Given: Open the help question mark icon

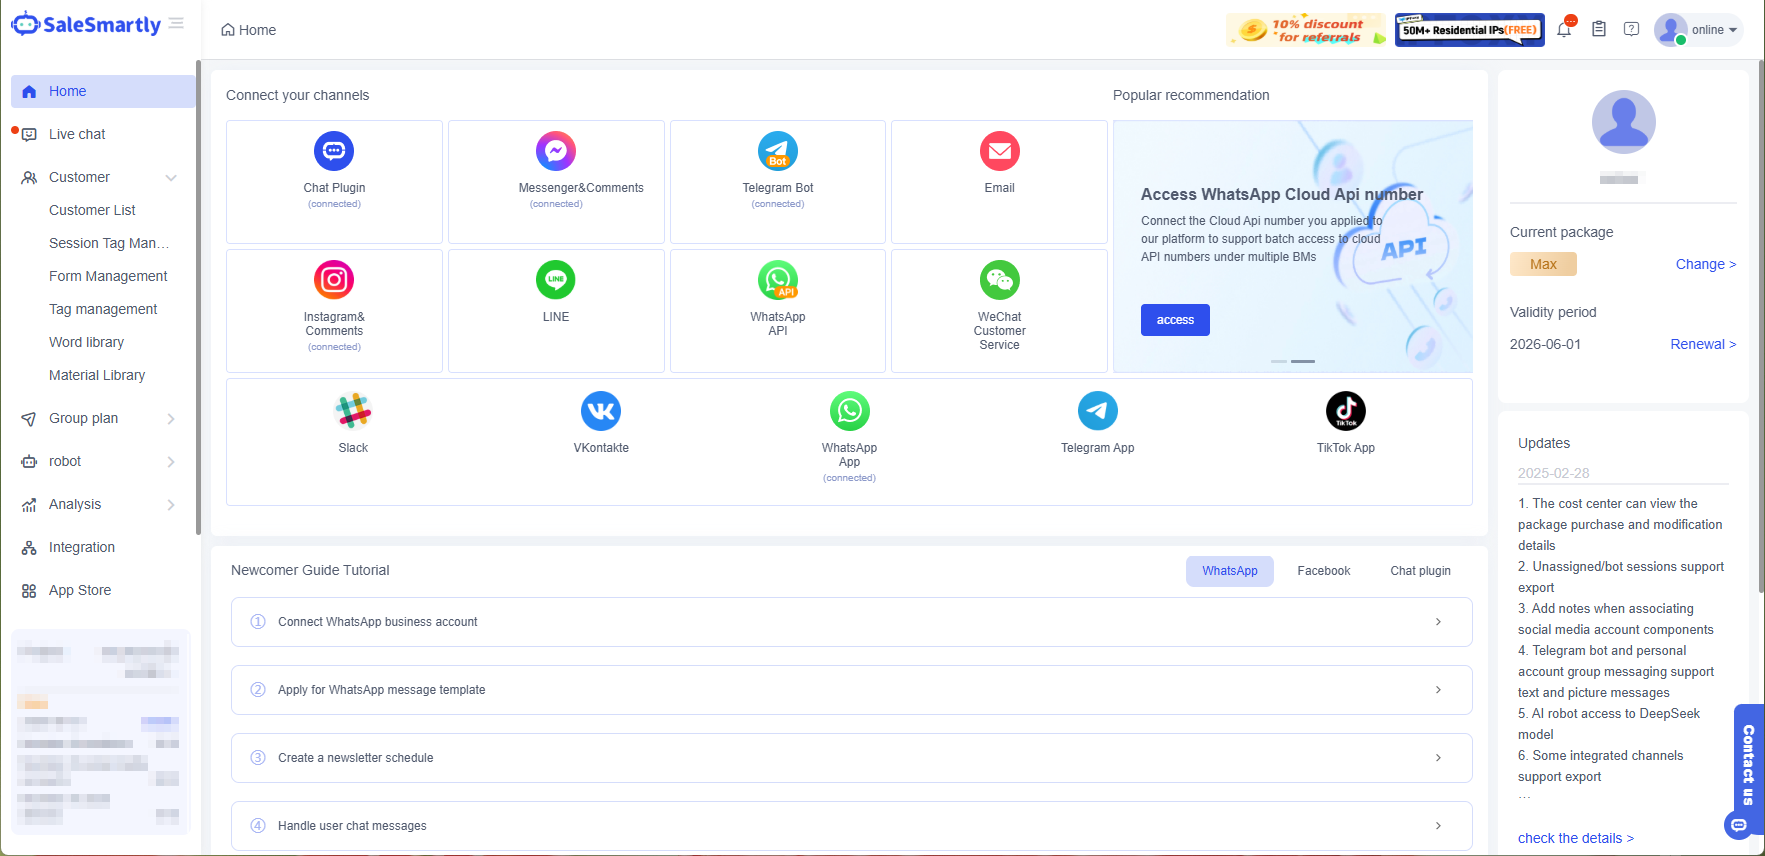Looking at the screenshot, I should [x=1632, y=29].
